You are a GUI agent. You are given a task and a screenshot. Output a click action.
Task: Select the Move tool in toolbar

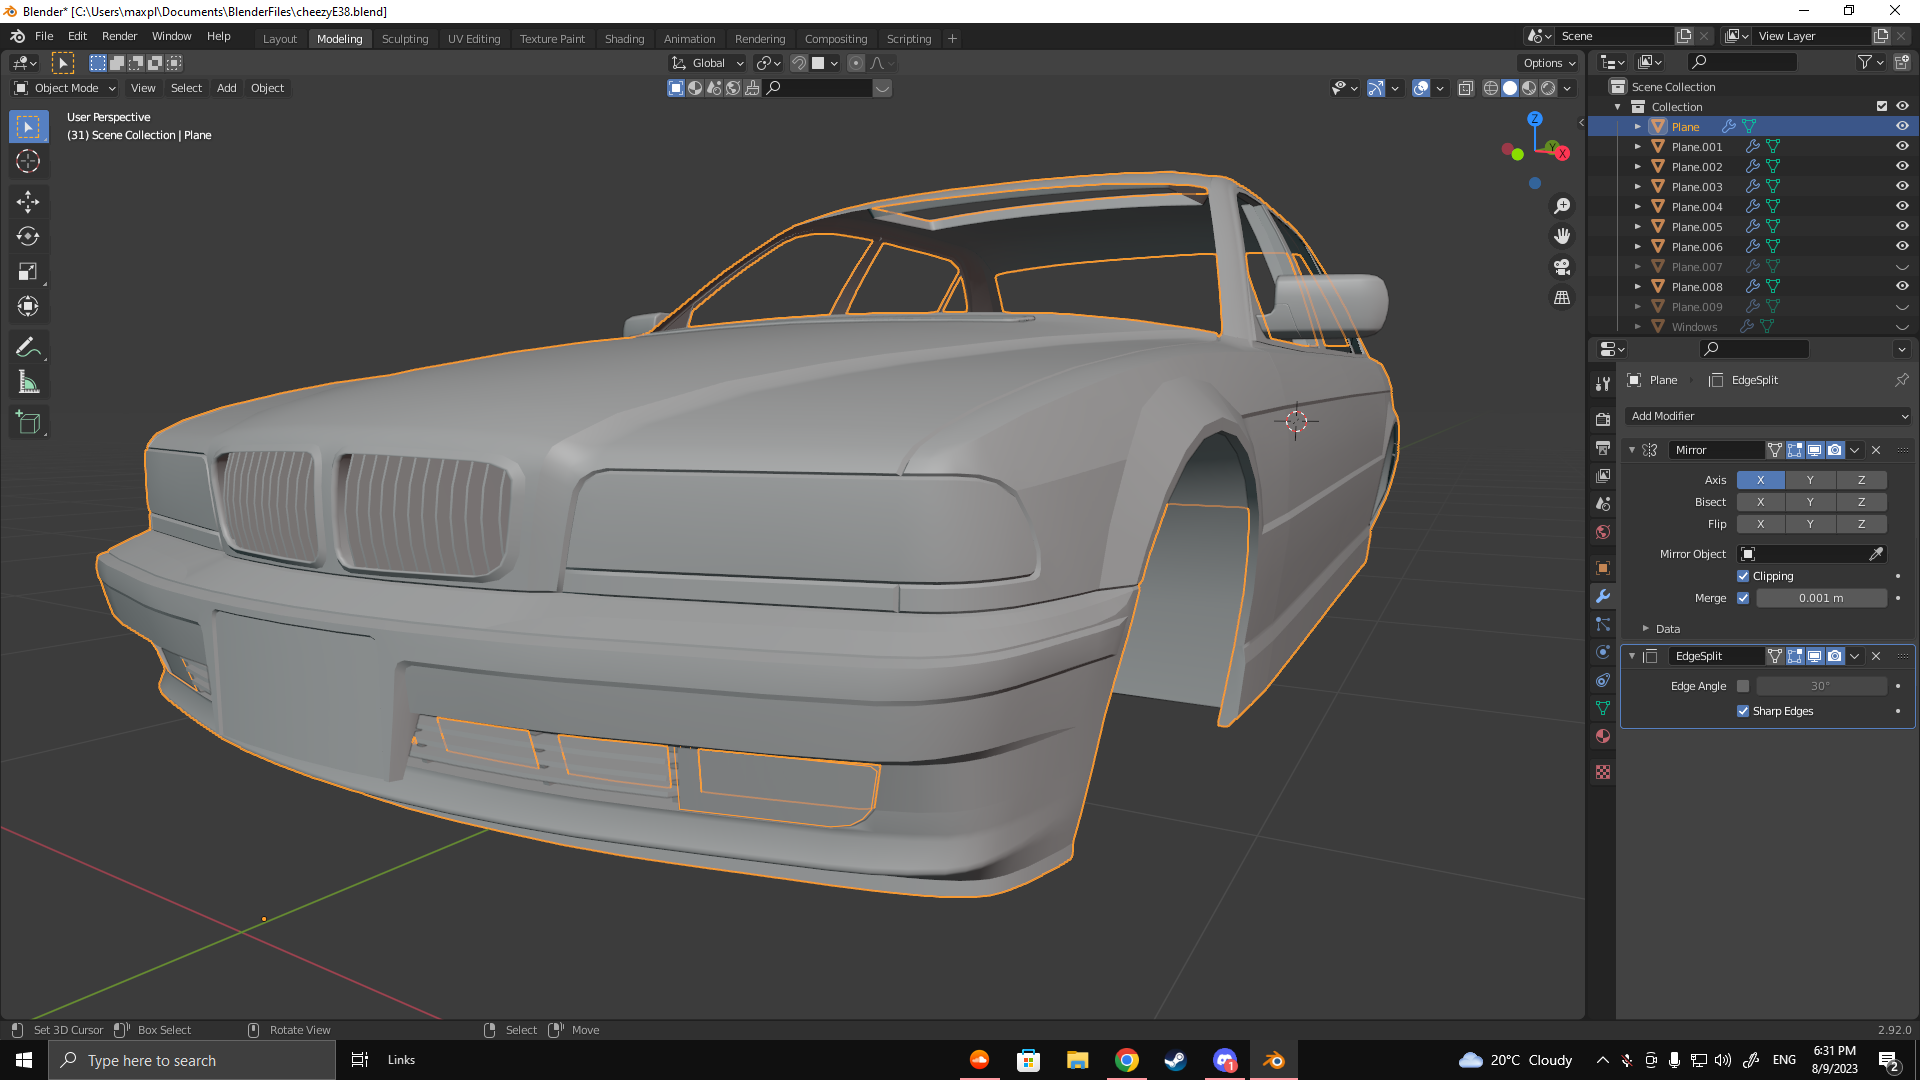tap(28, 201)
